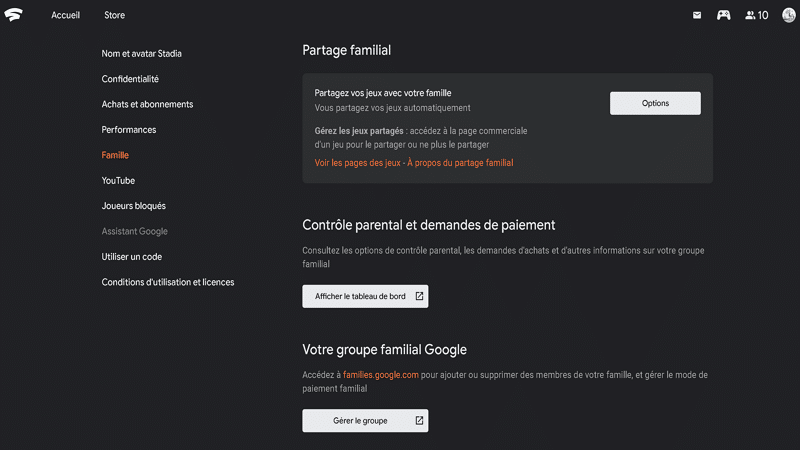Image resolution: width=800 pixels, height=450 pixels.
Task: Open the messages envelope icon
Action: point(697,15)
